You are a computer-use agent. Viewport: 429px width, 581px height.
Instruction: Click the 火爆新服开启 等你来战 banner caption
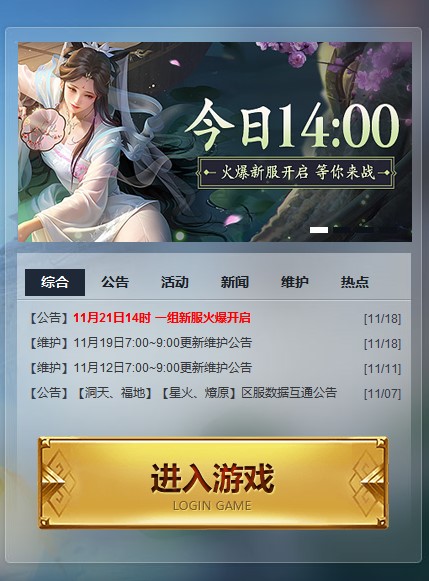click(296, 173)
